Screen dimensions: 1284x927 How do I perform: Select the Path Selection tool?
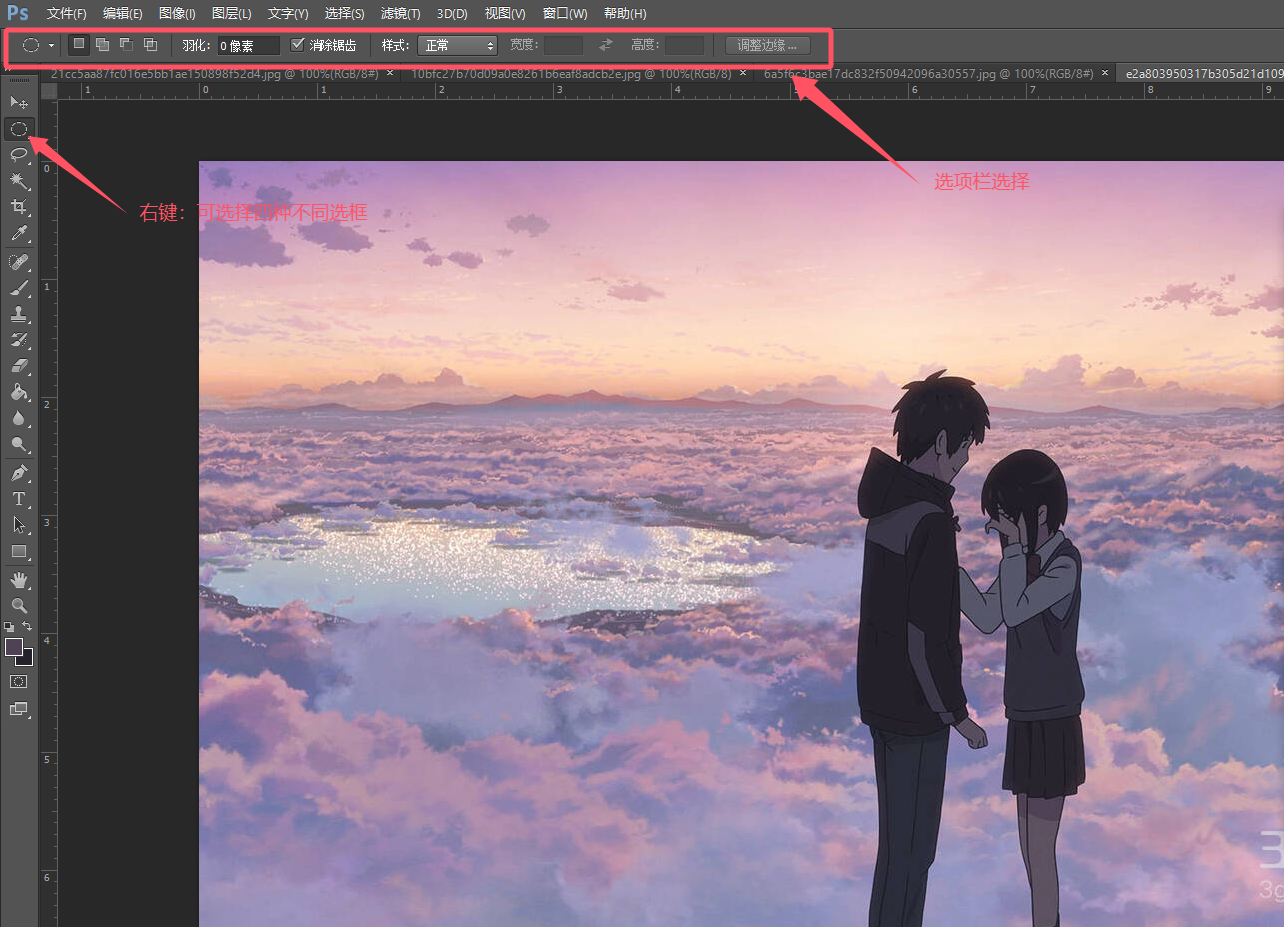point(19,524)
